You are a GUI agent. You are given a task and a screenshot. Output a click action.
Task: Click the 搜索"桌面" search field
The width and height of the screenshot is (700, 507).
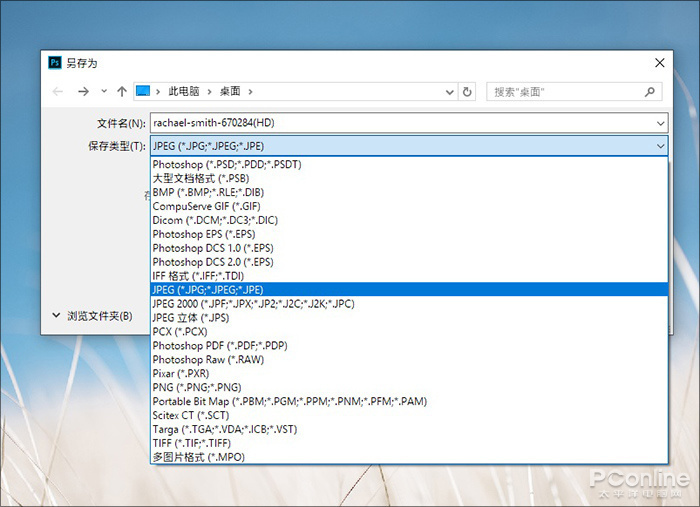(574, 92)
